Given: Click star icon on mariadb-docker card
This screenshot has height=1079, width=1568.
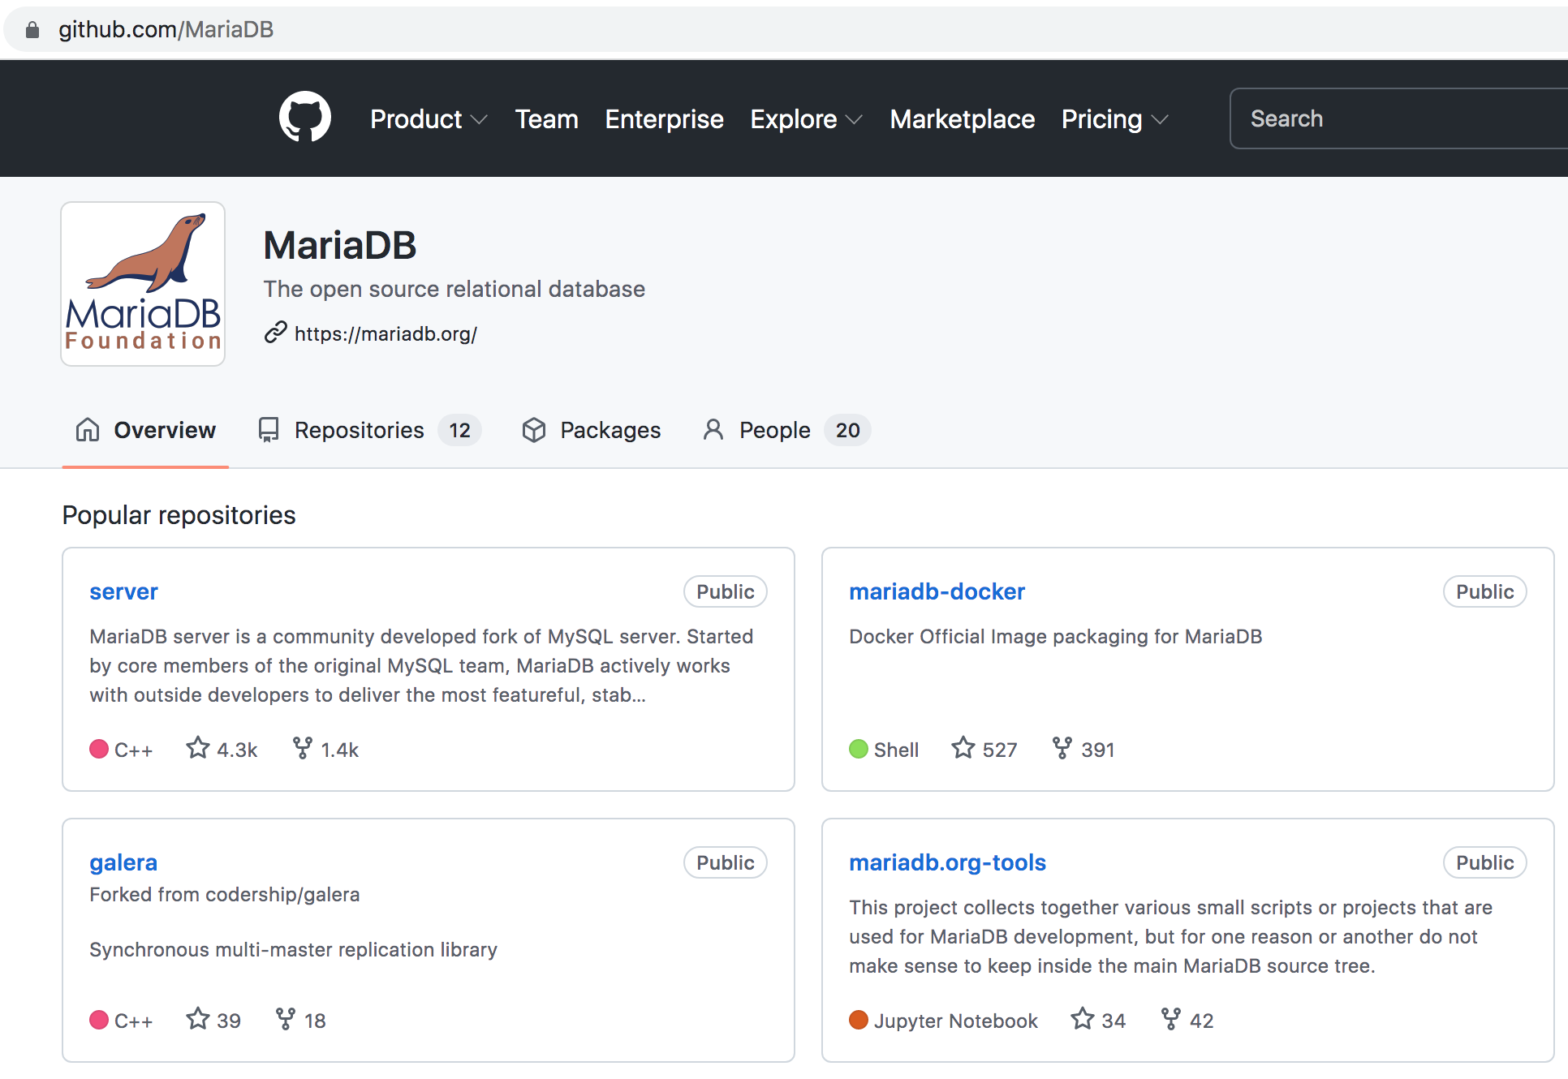Looking at the screenshot, I should [963, 748].
